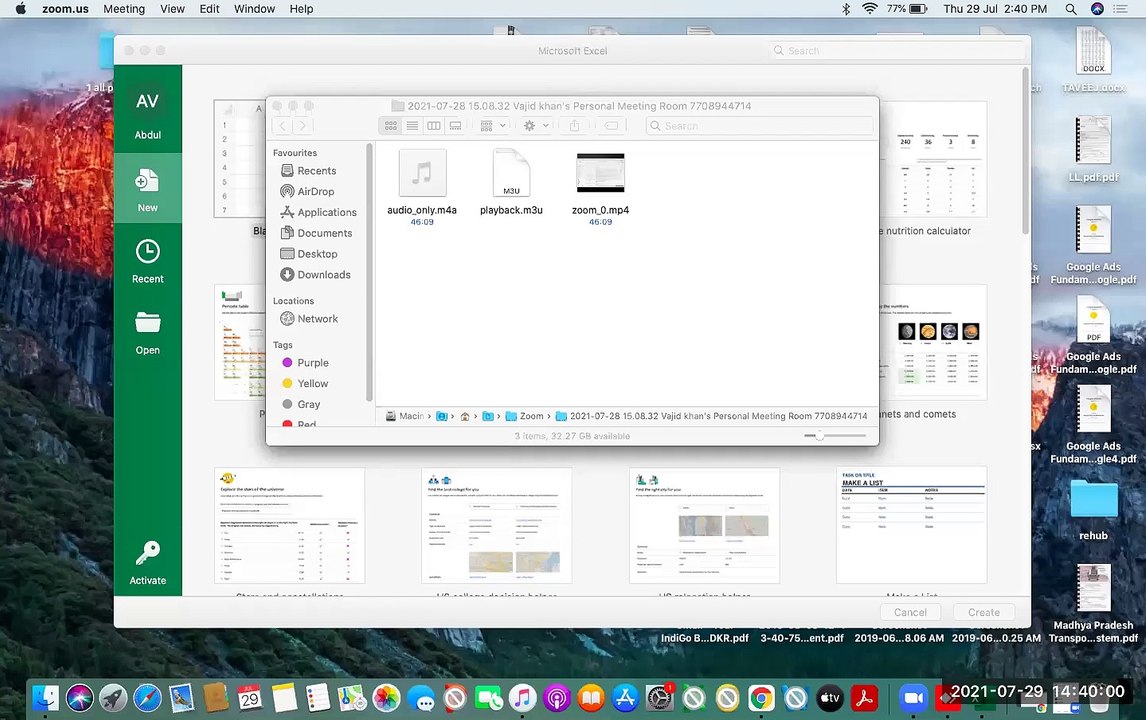
Task: Click the Activate key icon
Action: 148,553
